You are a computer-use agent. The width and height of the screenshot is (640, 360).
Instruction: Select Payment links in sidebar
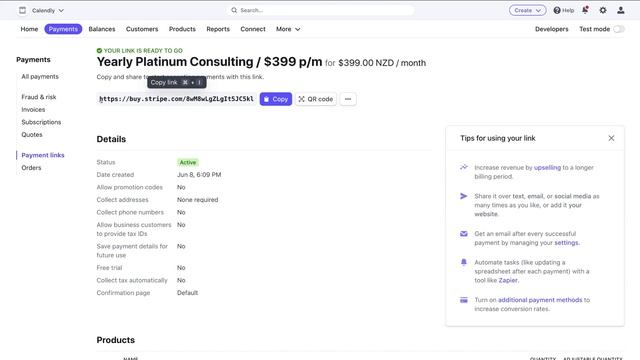pyautogui.click(x=43, y=155)
